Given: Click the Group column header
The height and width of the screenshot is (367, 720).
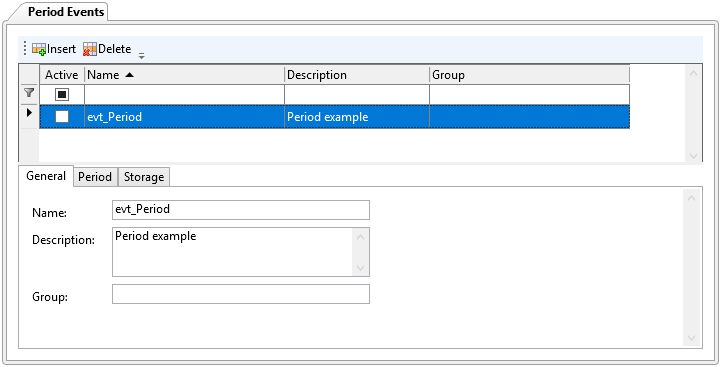Looking at the screenshot, I should coord(530,75).
